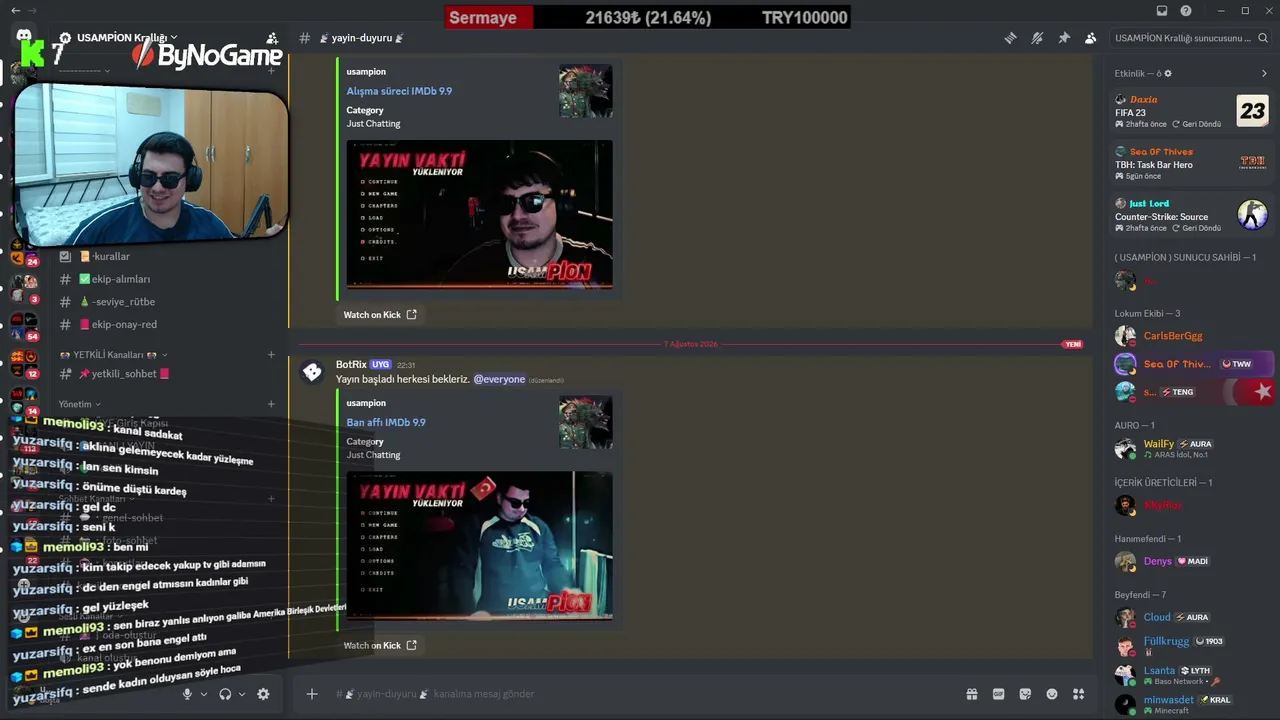This screenshot has width=1280, height=720.
Task: Expand the Etkinlik panel chevron
Action: click(1264, 73)
